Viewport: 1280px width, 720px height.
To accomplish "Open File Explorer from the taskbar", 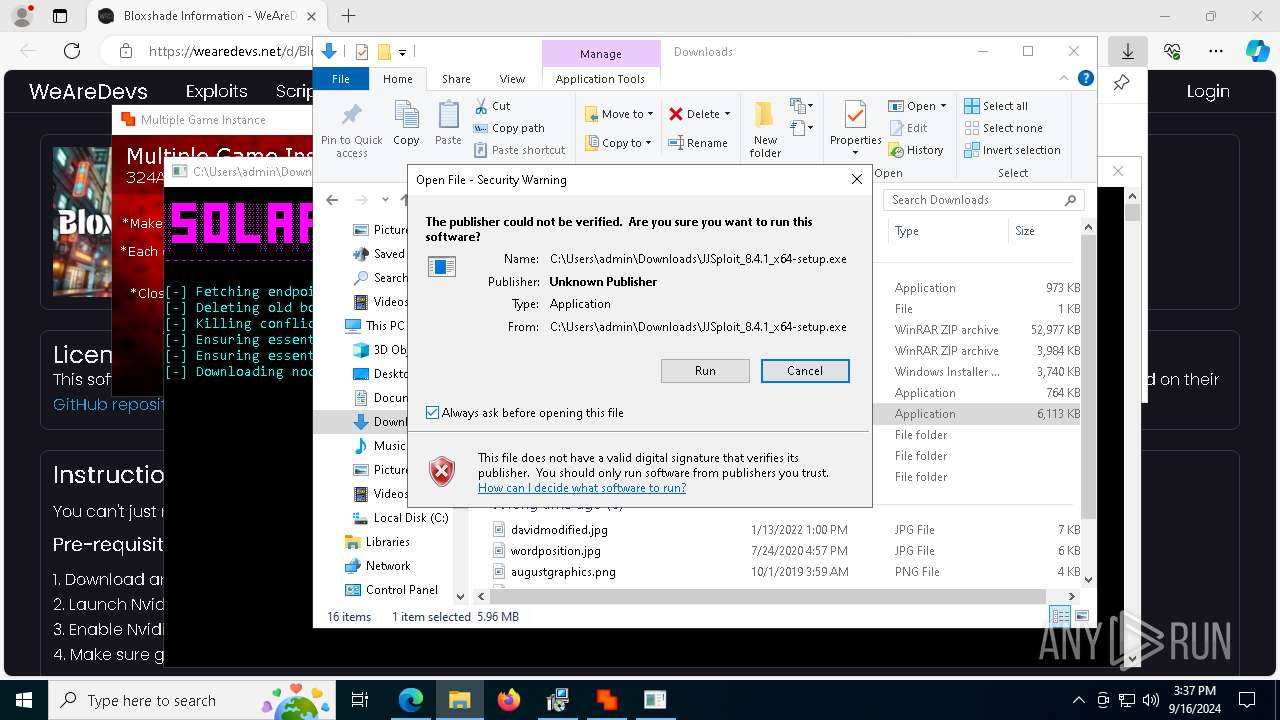I will point(459,700).
